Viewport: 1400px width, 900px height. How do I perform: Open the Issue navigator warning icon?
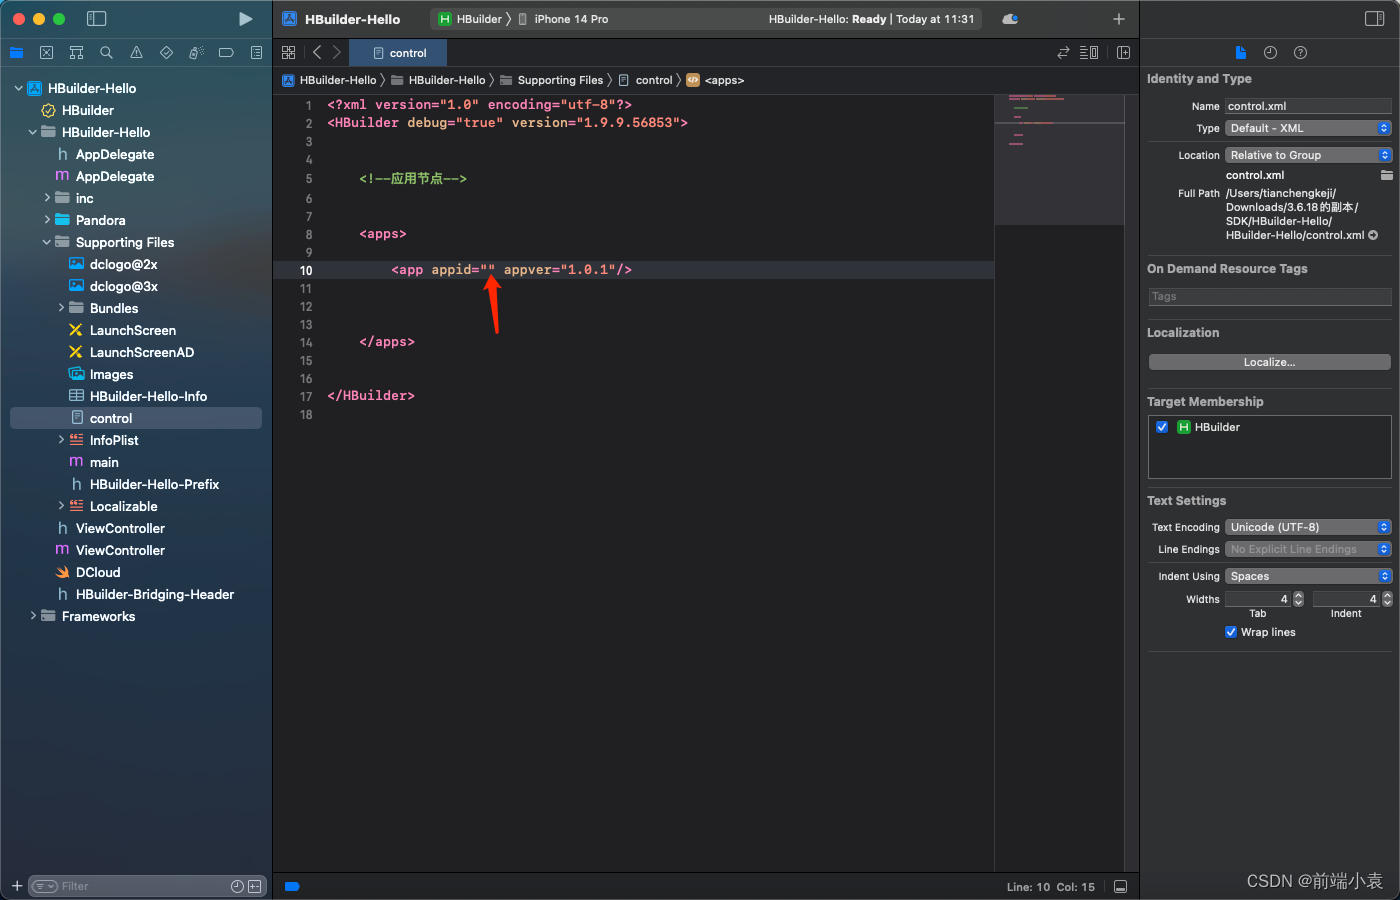tap(136, 53)
